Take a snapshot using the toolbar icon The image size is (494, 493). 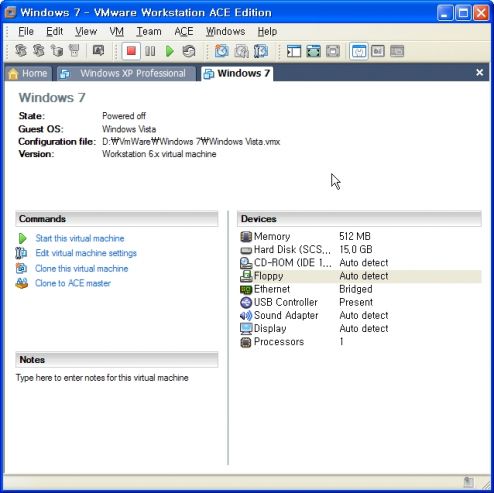pos(222,51)
